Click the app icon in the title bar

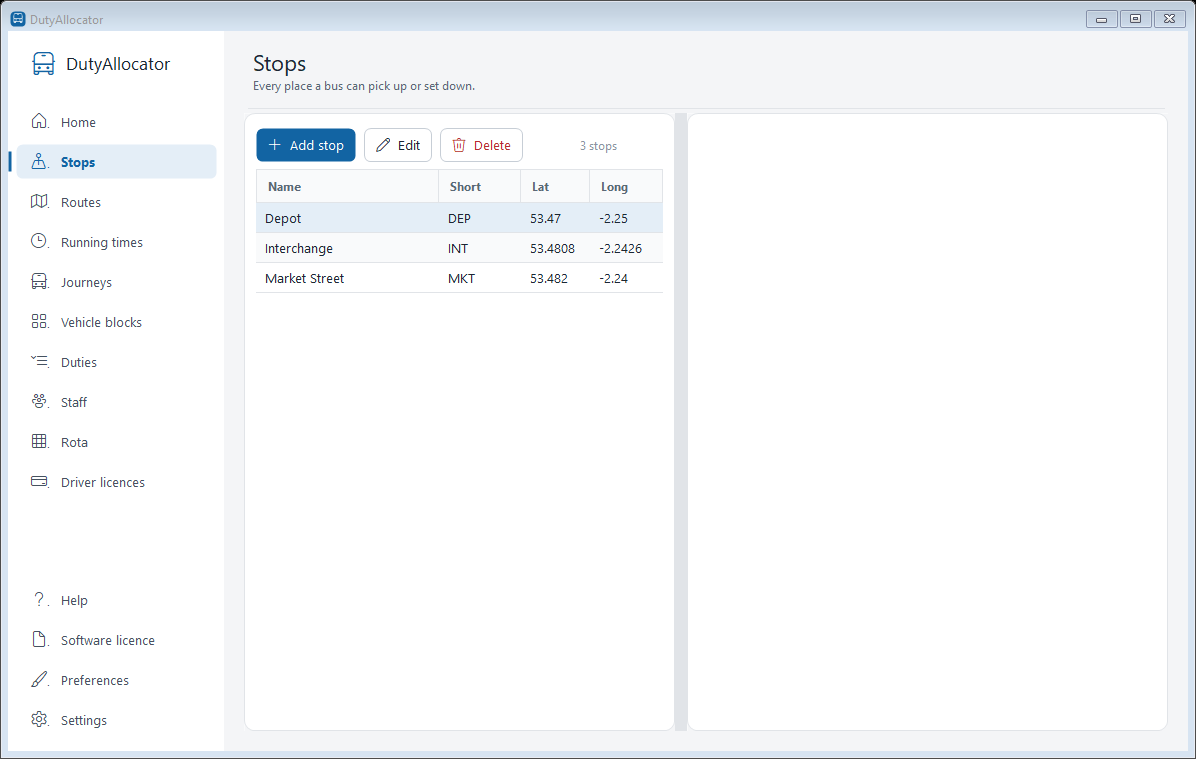(18, 19)
